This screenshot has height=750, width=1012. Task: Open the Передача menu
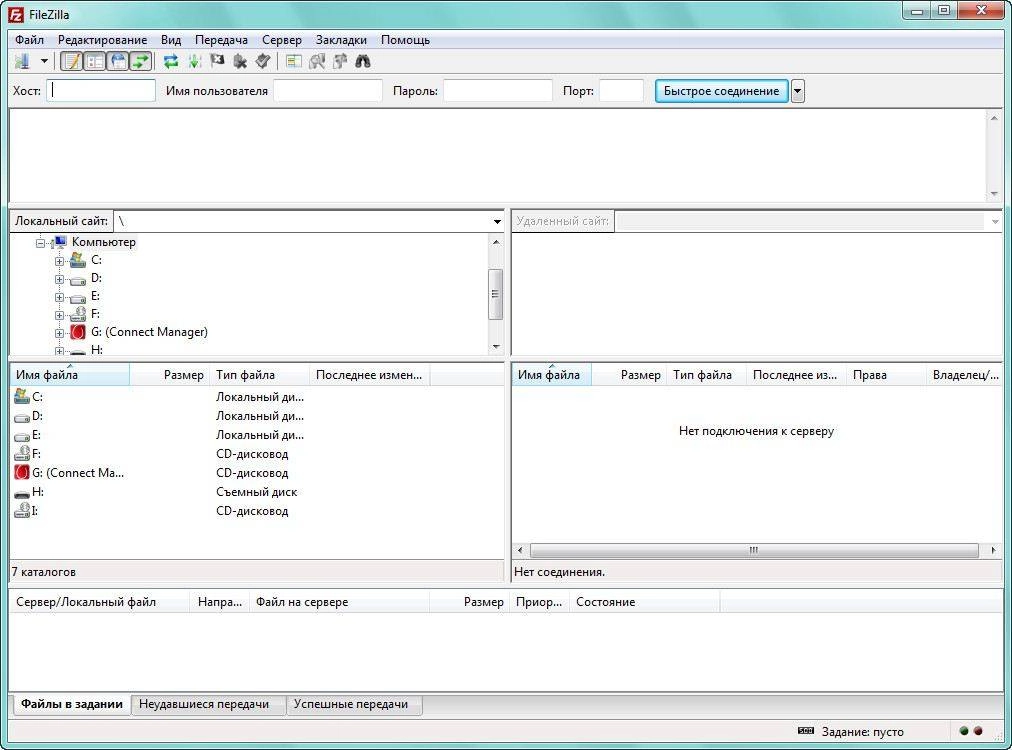coord(221,40)
